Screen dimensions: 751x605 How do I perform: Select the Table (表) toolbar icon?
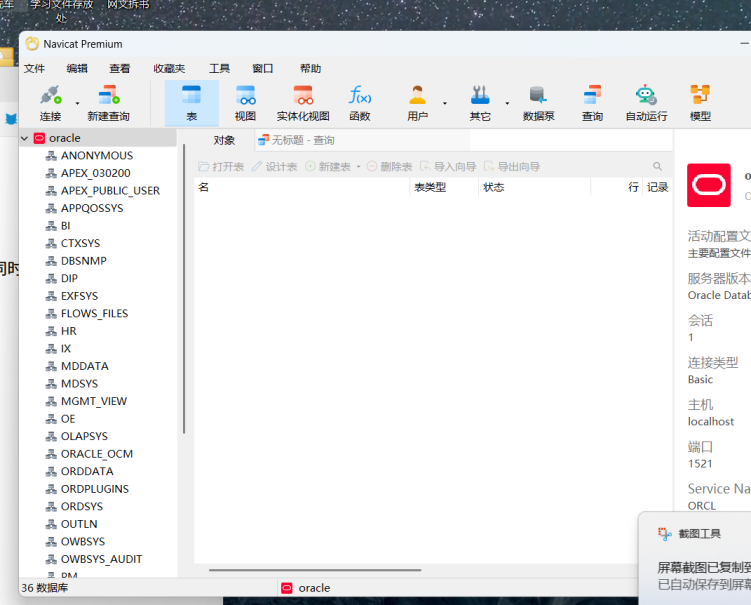tap(192, 103)
